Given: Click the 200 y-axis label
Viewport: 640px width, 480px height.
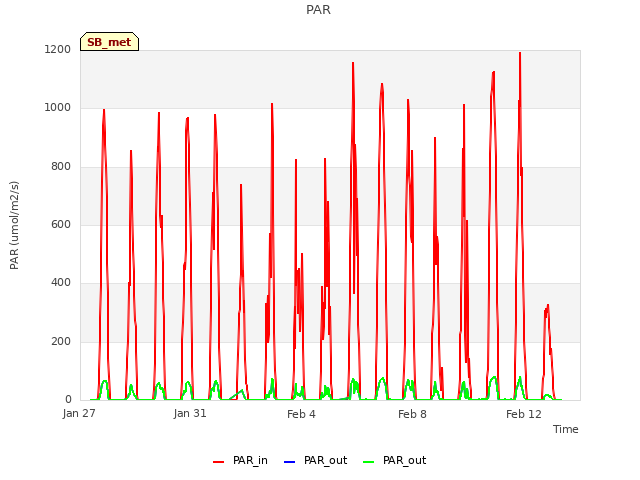Looking at the screenshot, I should pyautogui.click(x=61, y=341).
